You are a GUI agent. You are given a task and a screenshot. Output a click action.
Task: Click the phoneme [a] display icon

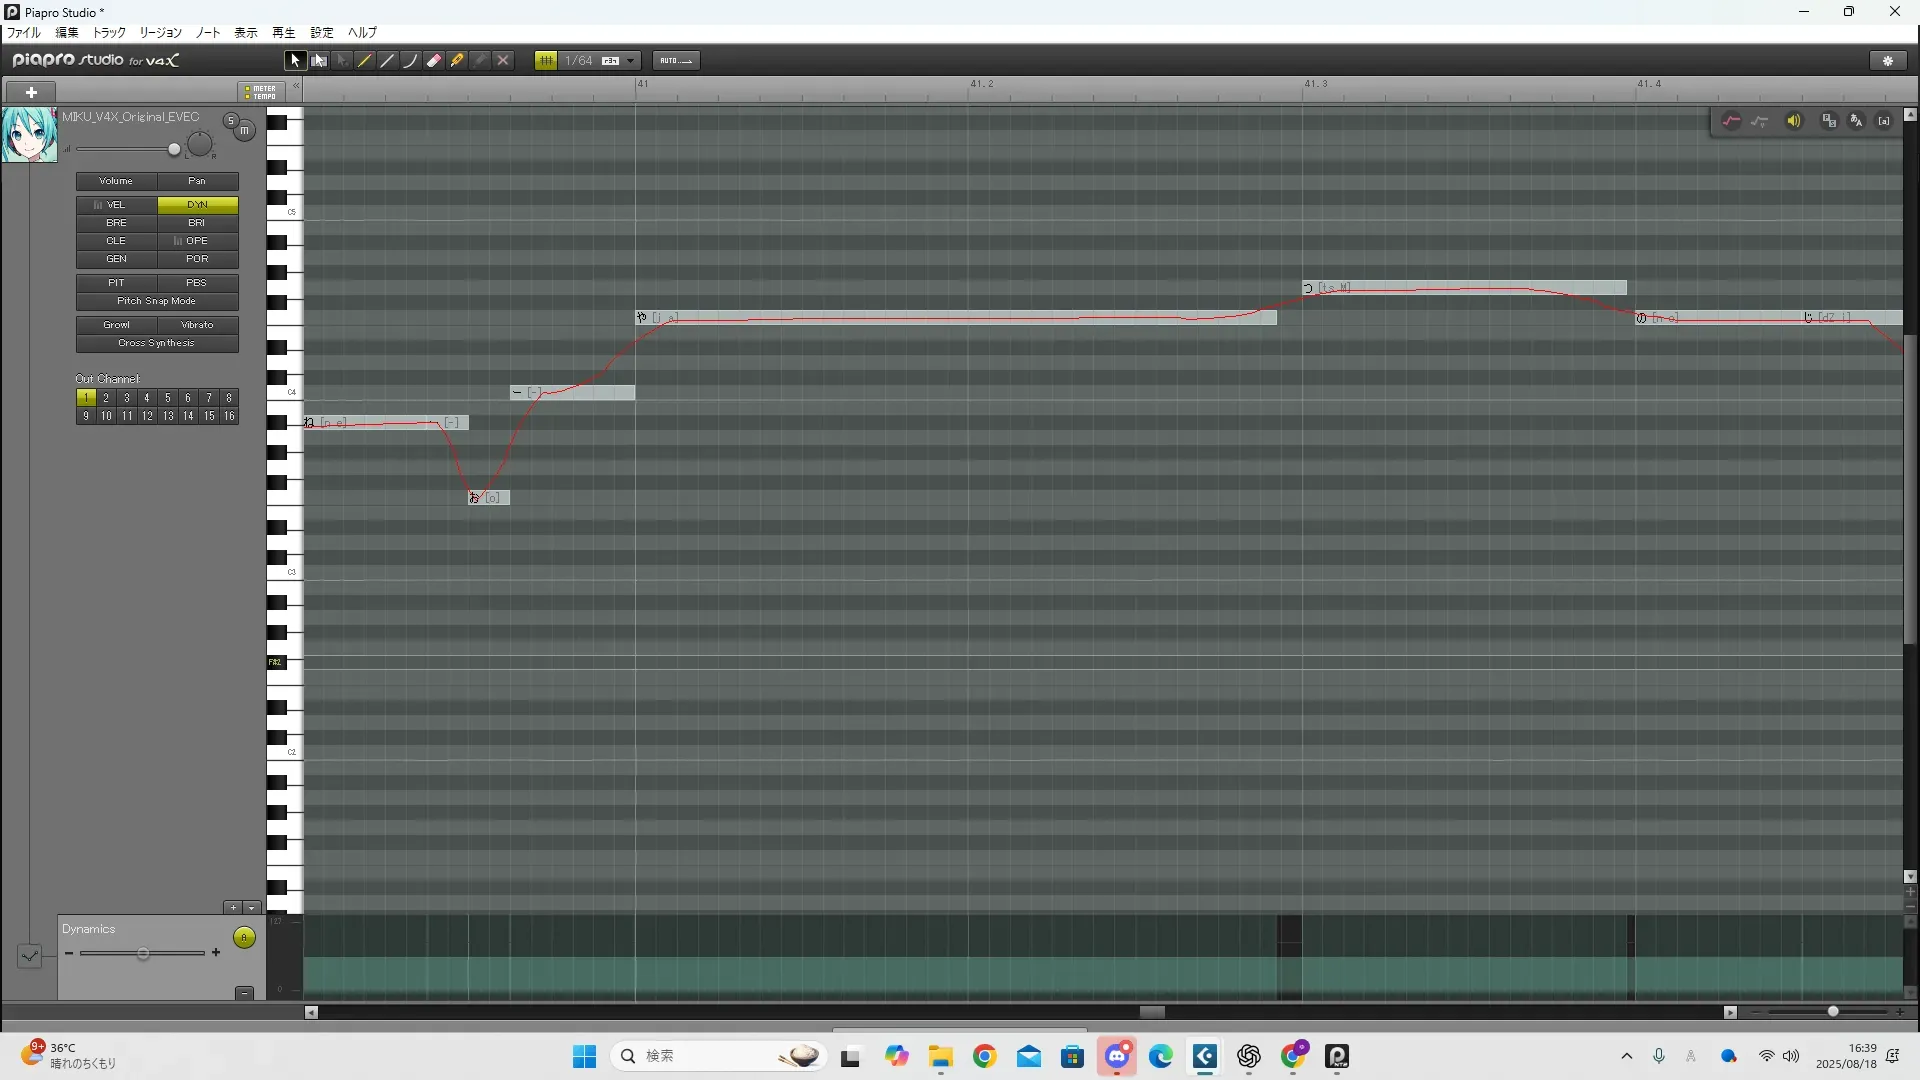(1884, 121)
